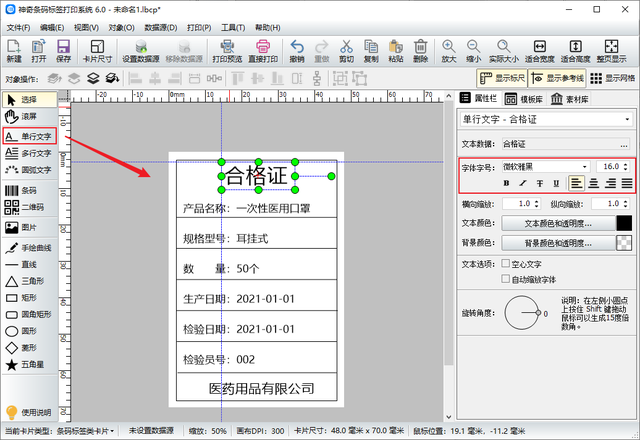This screenshot has width=640, height=440.
Task: Click the 文本数据 field containing 合格证
Action: pos(559,144)
